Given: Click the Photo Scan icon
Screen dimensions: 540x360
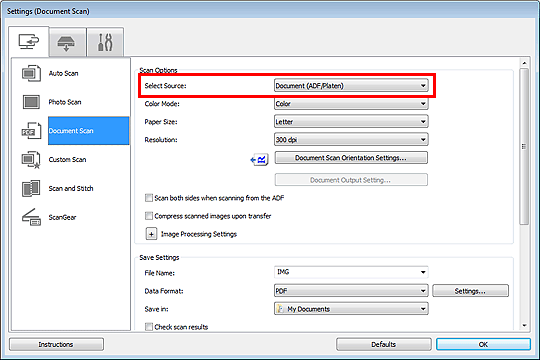Looking at the screenshot, I should [x=31, y=102].
